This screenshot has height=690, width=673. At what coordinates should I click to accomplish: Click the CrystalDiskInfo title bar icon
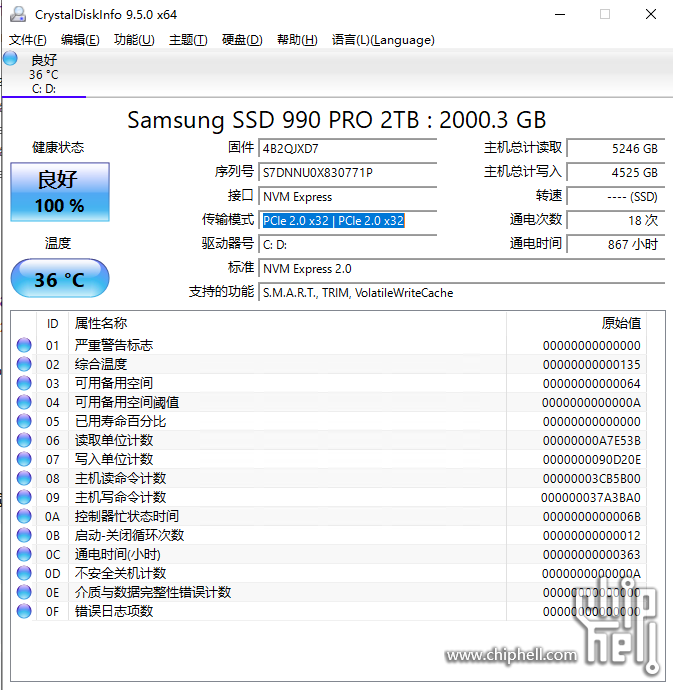click(18, 14)
